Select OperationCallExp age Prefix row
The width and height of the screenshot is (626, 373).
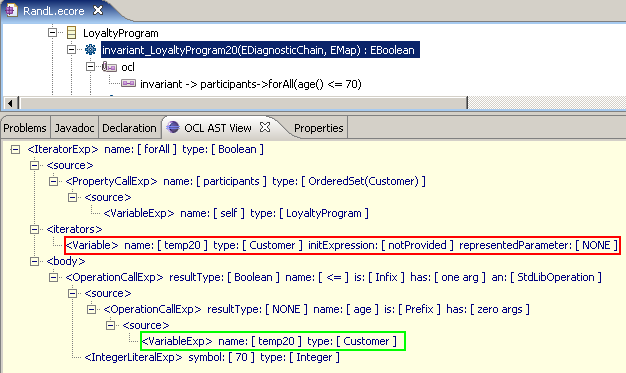tap(317, 309)
